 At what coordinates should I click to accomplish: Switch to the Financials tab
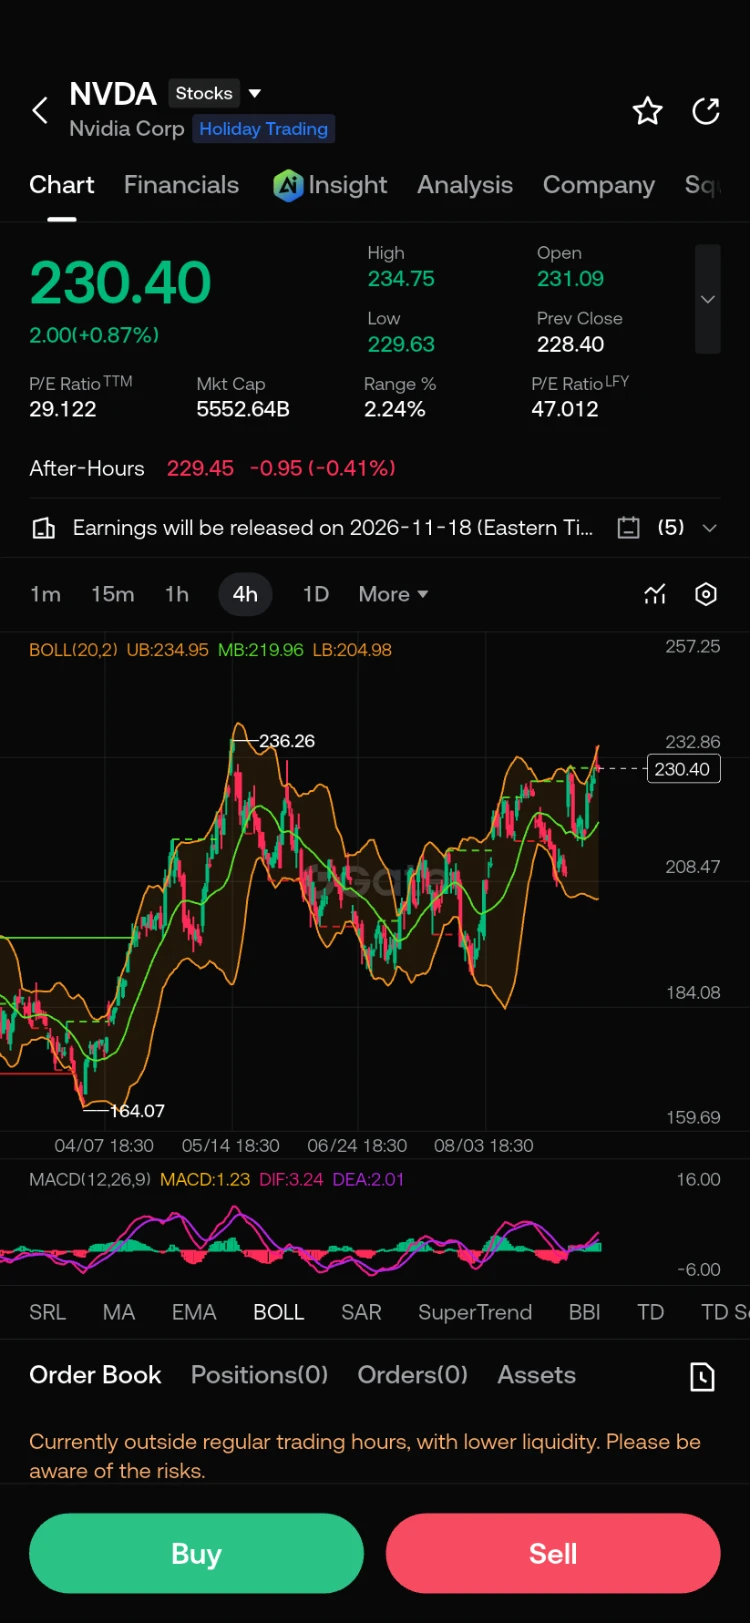click(181, 185)
